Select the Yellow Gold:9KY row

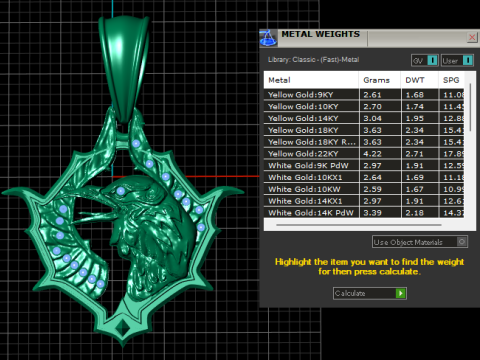[x=364, y=95]
